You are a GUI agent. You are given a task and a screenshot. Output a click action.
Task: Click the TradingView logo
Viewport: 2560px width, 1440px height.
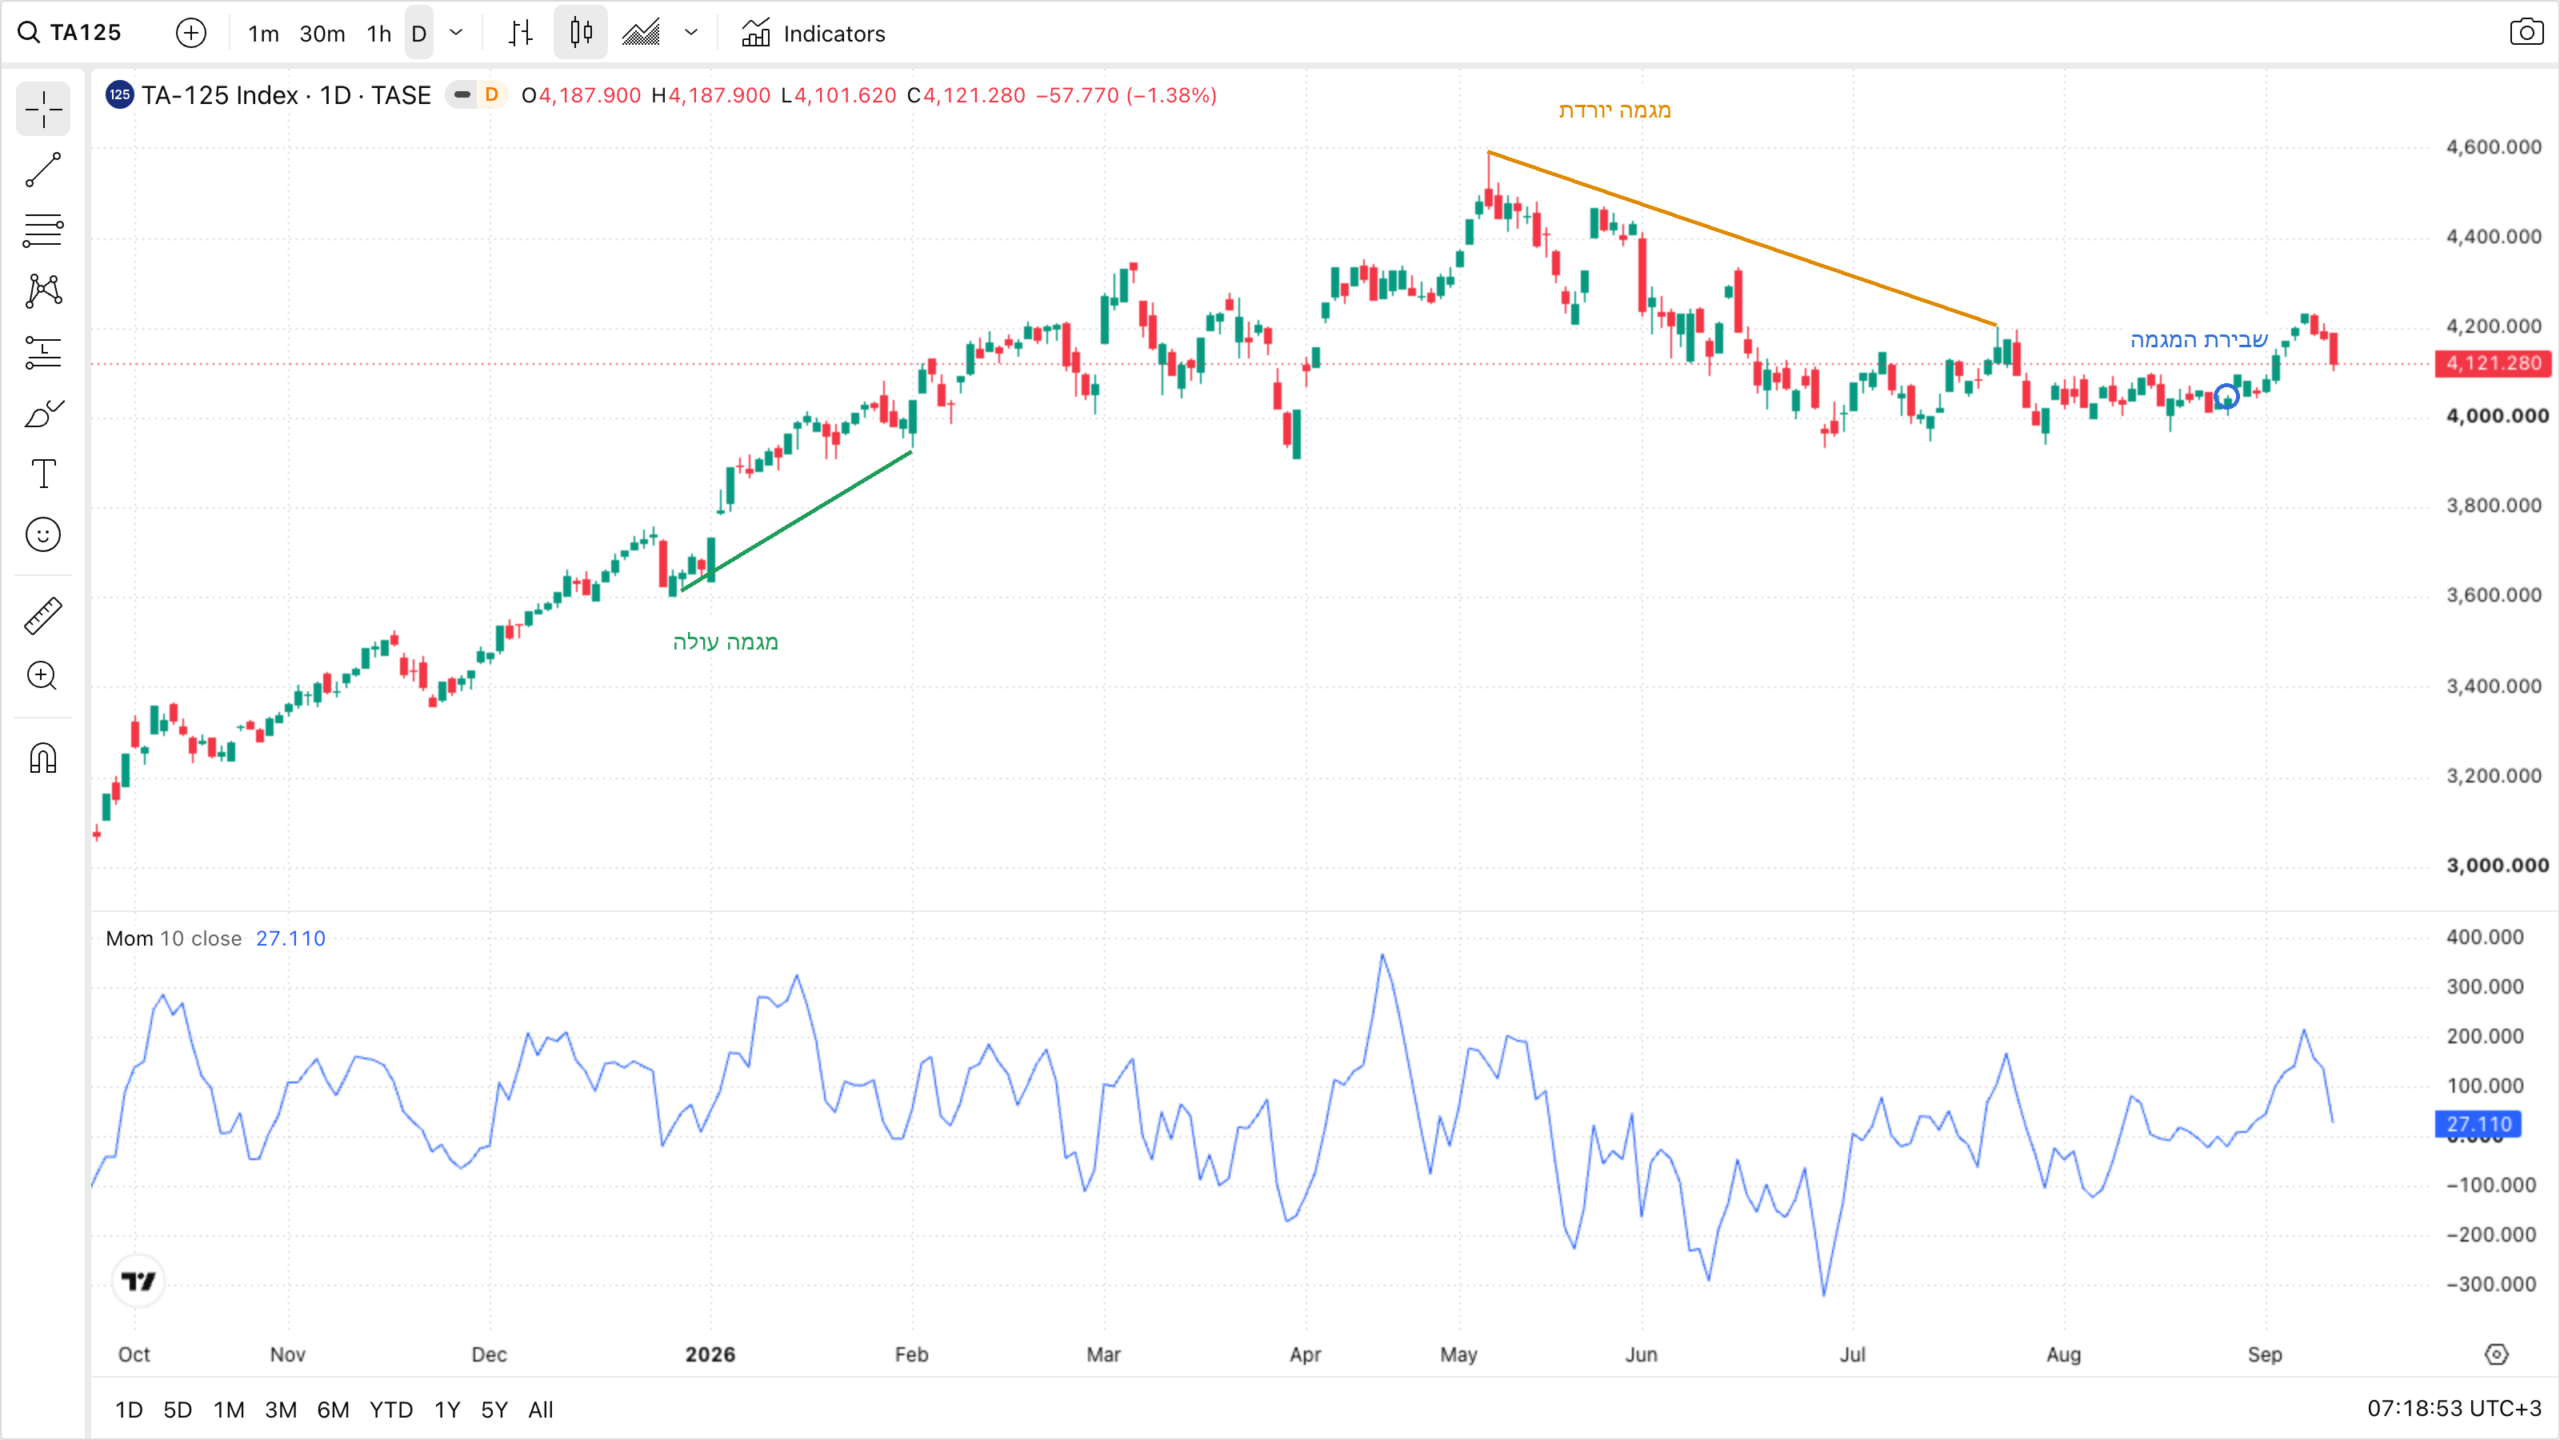click(x=138, y=1281)
